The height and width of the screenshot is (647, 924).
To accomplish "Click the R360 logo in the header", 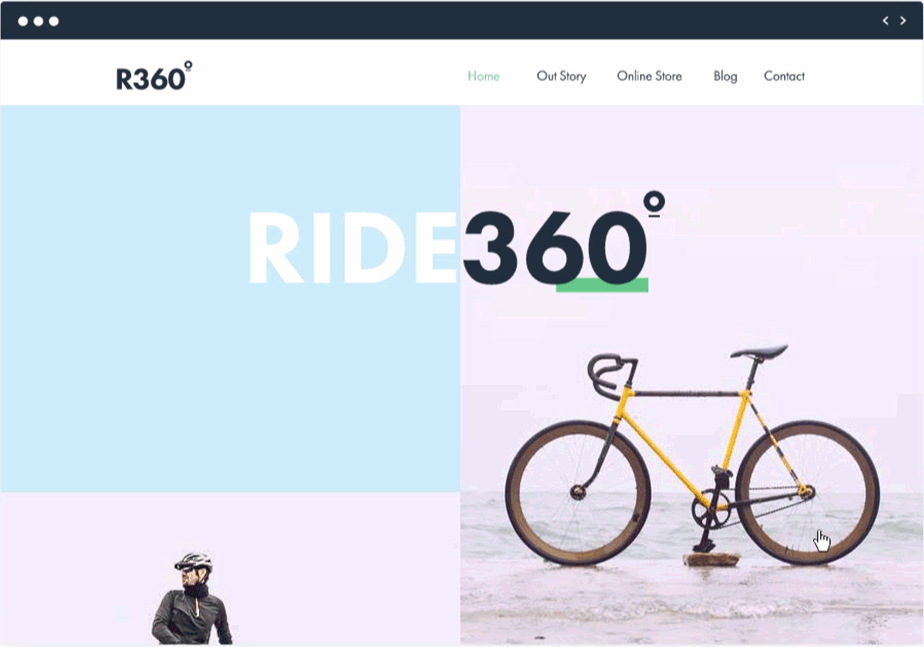I will [154, 76].
